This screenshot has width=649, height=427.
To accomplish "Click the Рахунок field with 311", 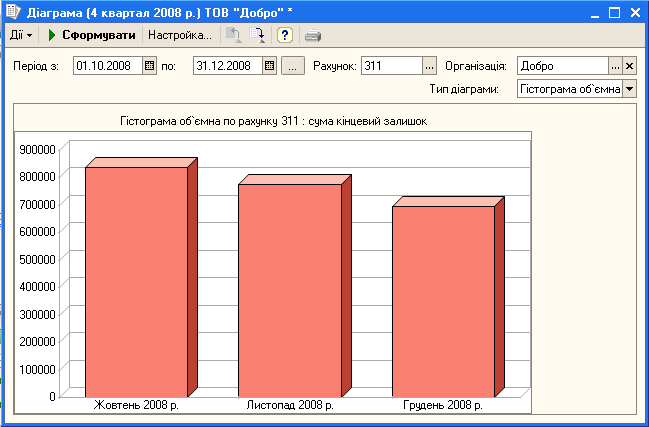I will pyautogui.click(x=392, y=66).
